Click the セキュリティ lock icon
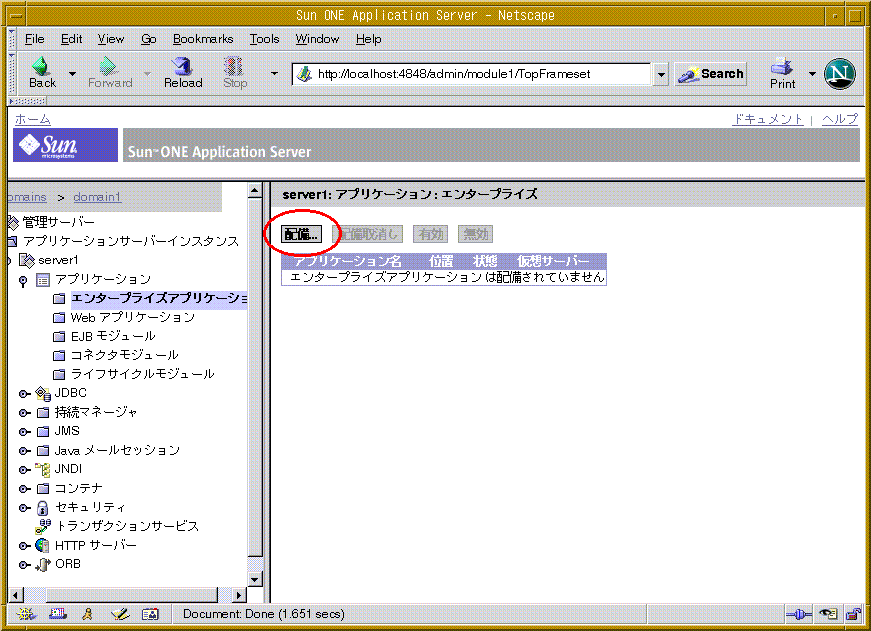The image size is (871, 631). 43,508
